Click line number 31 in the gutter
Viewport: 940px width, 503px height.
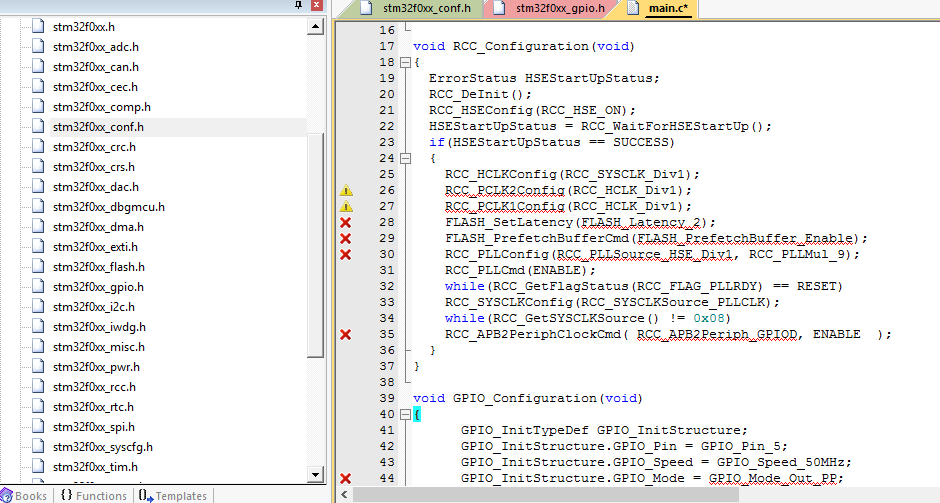pyautogui.click(x=387, y=270)
